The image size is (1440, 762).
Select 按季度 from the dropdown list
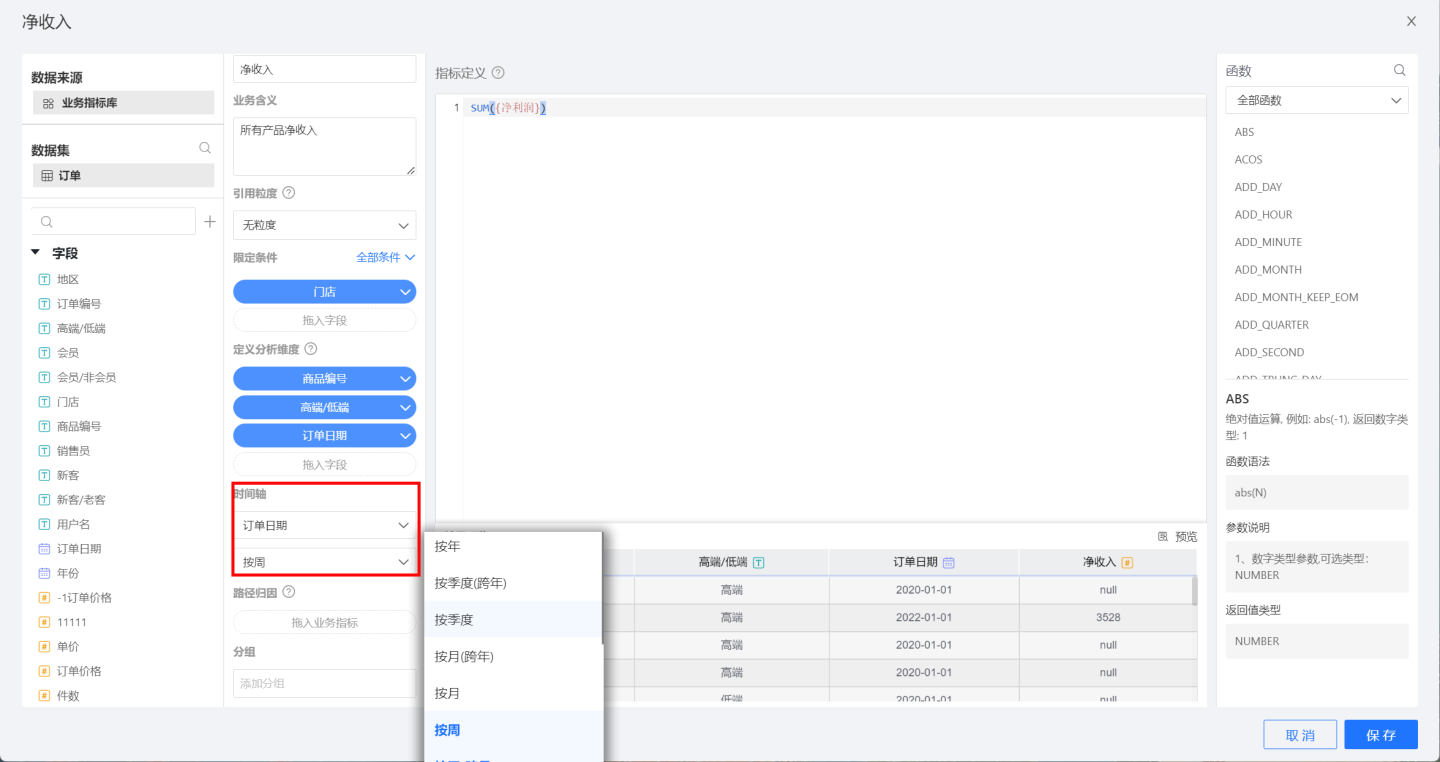pos(454,620)
